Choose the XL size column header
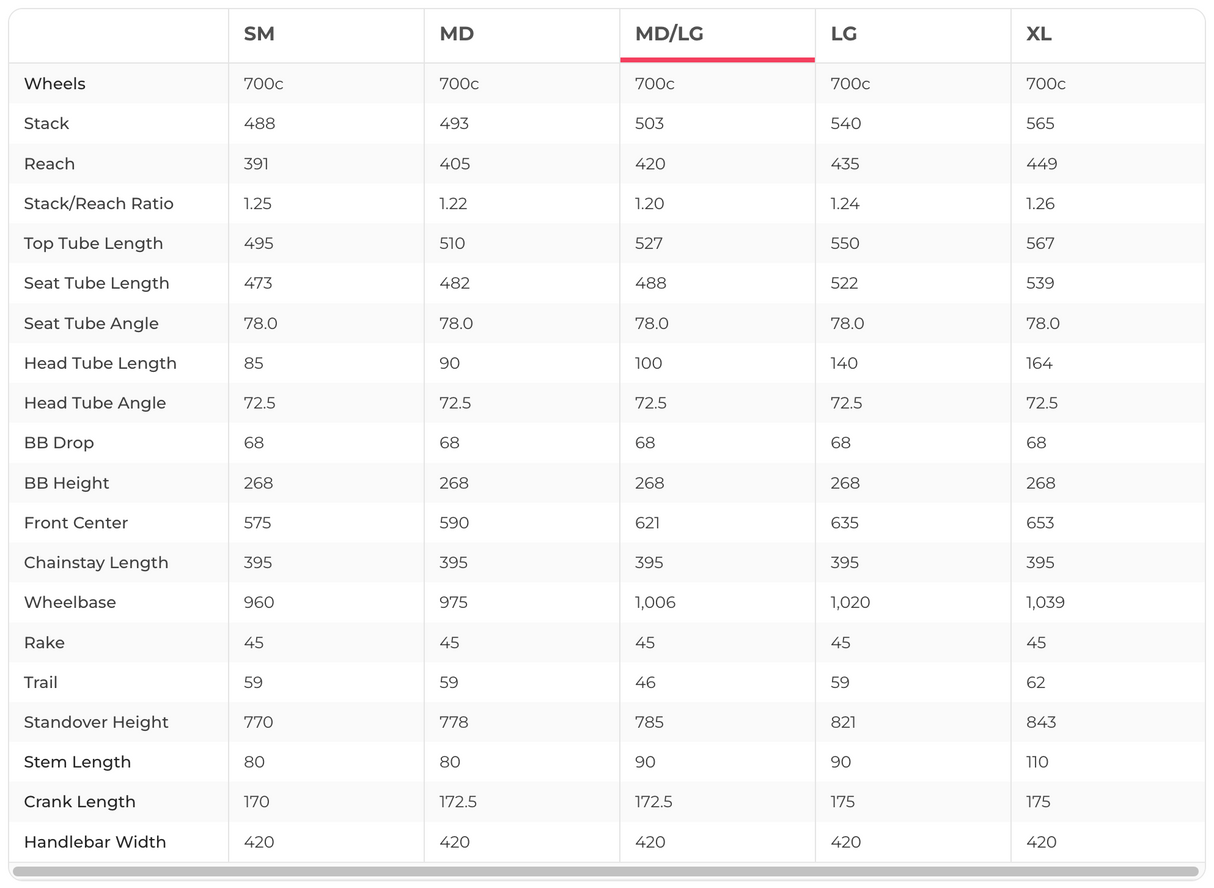 point(1038,34)
